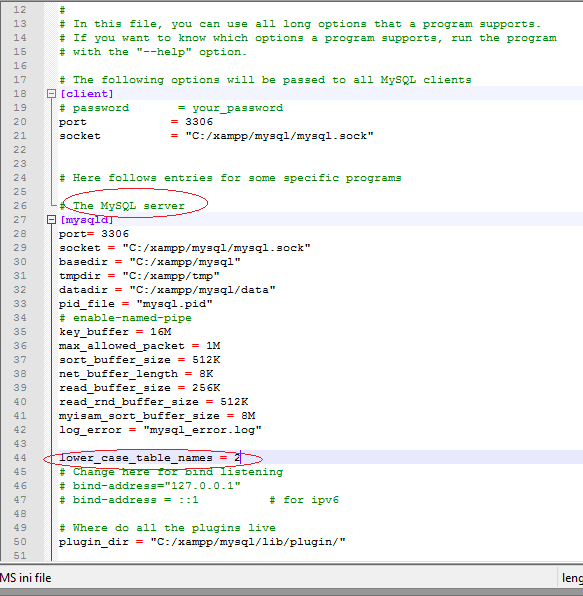Click the mysqld socket path line

pyautogui.click(x=185, y=247)
